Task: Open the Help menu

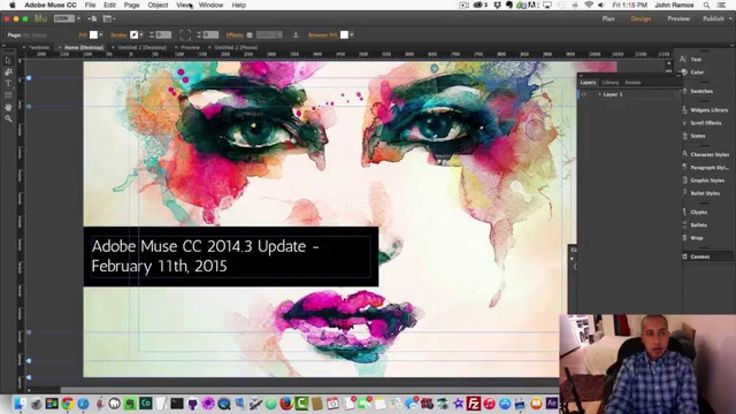Action: point(238,5)
